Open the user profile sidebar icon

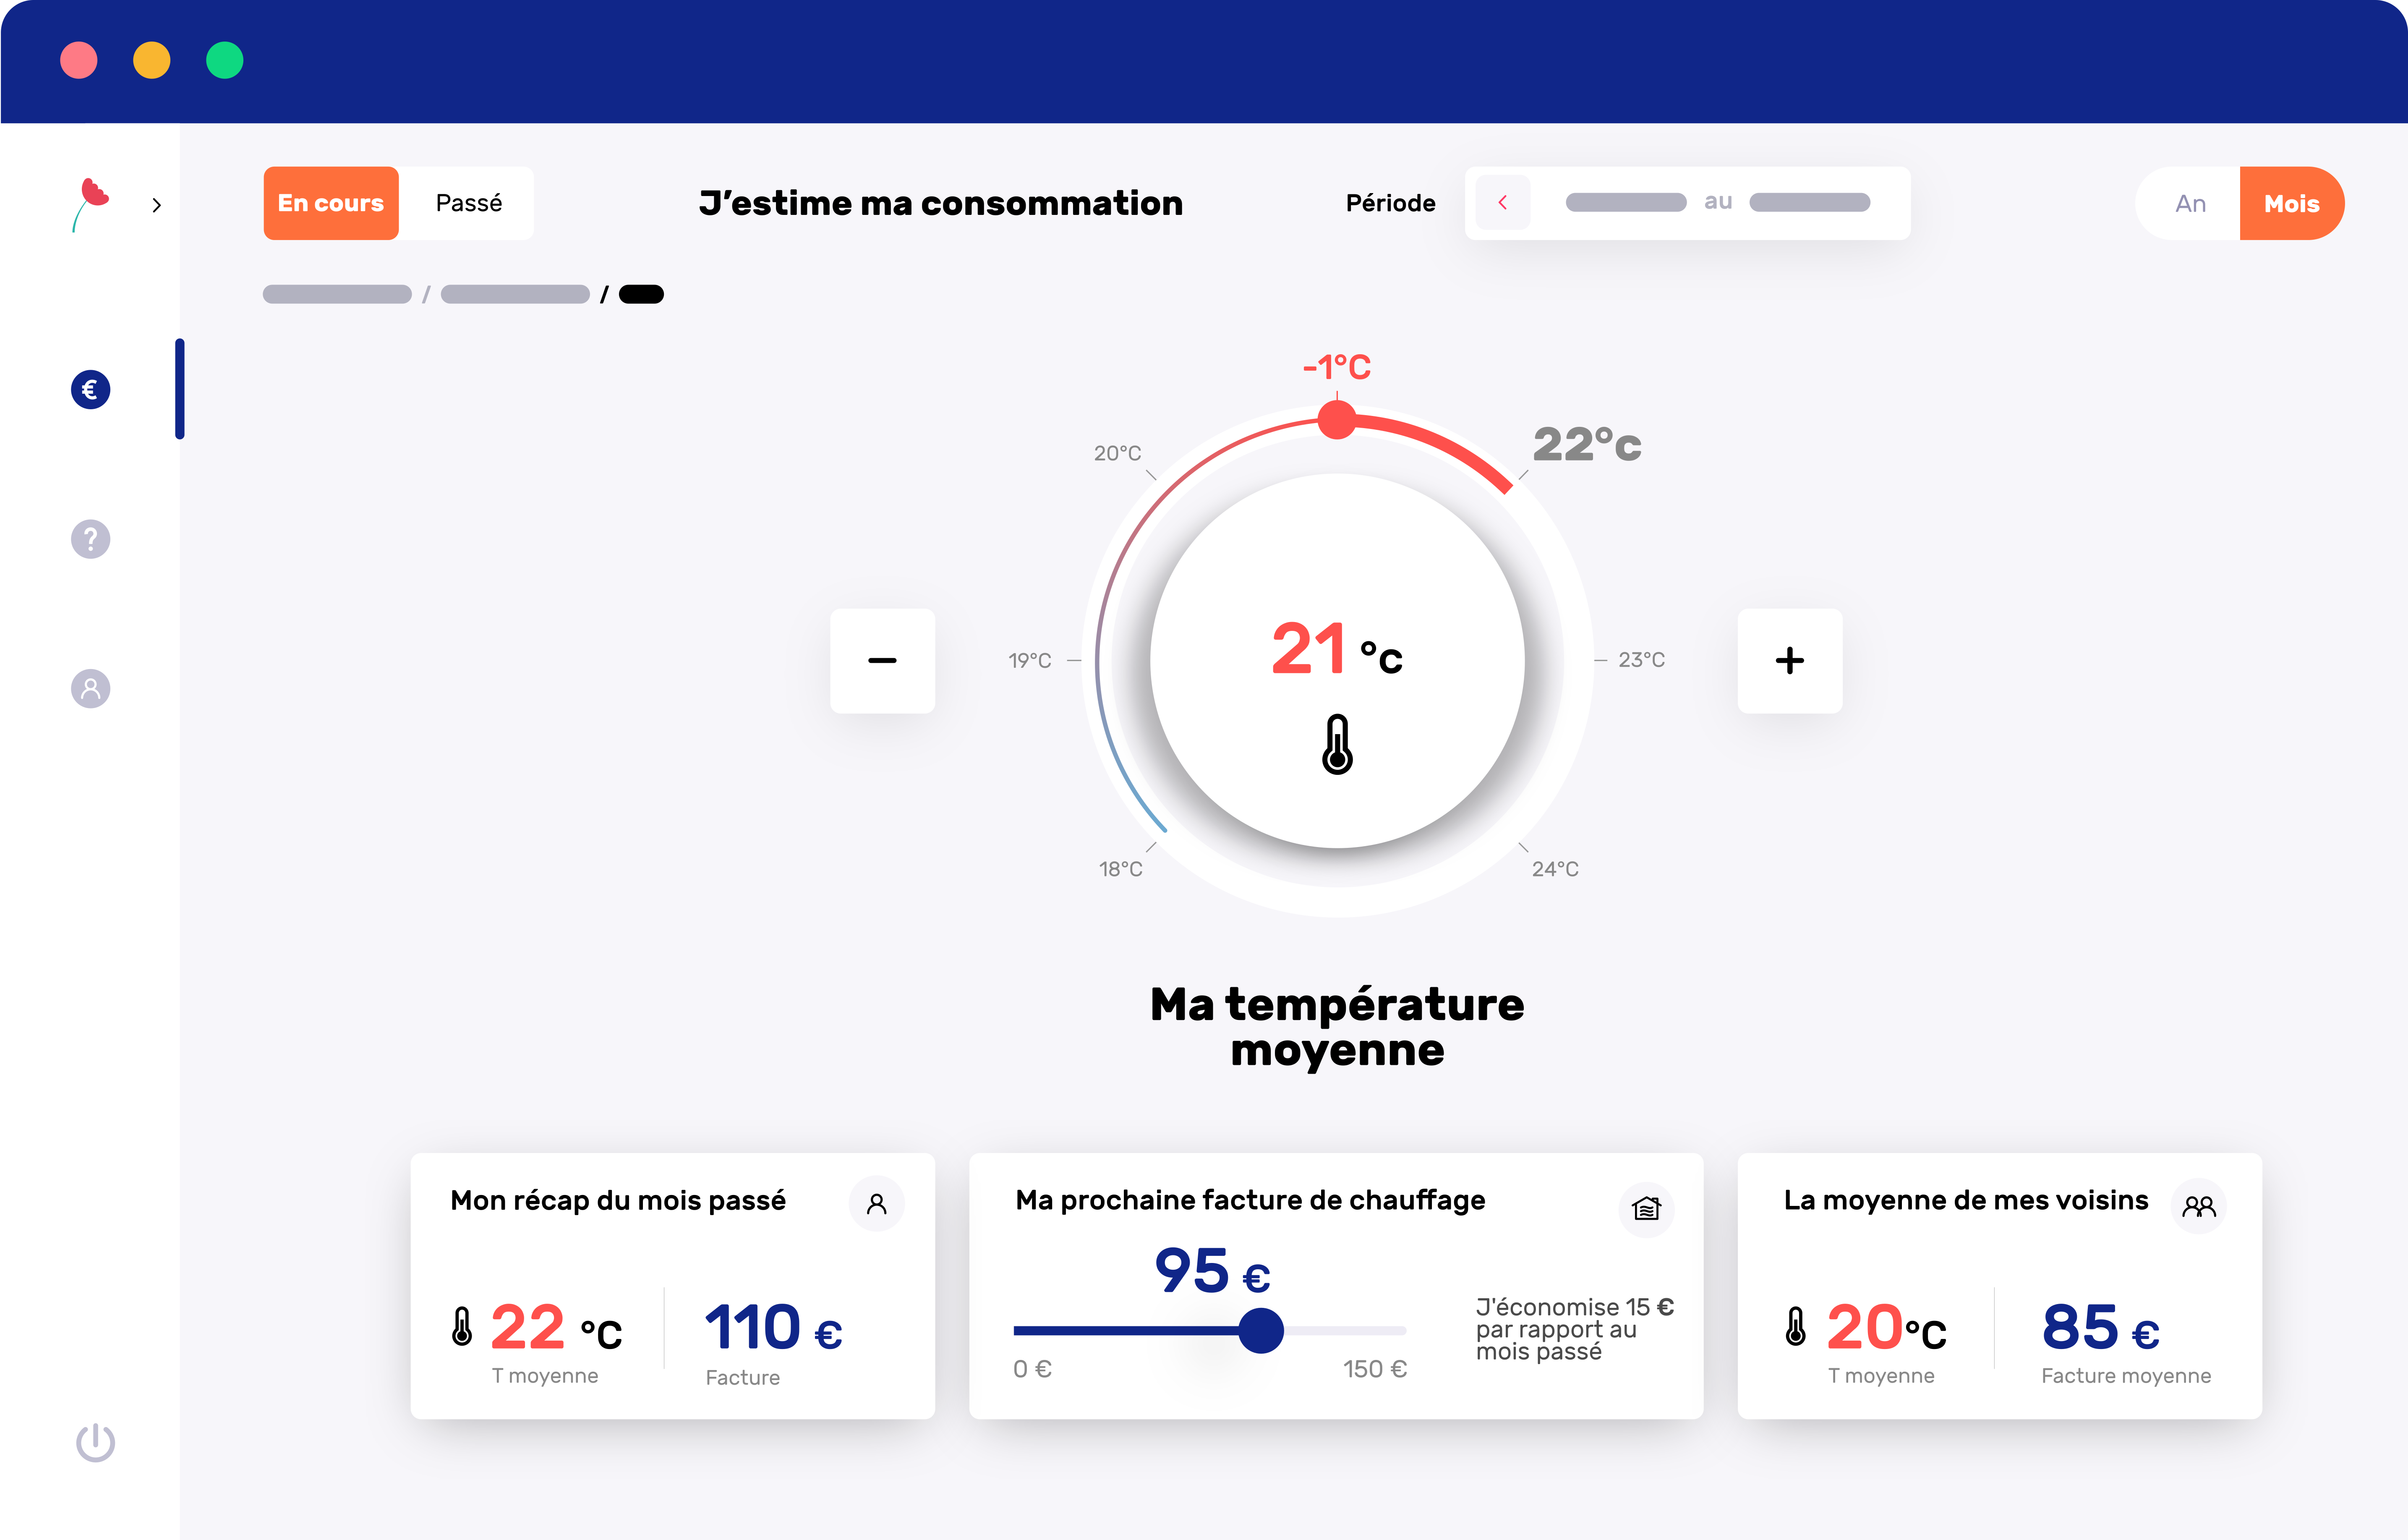click(90, 688)
